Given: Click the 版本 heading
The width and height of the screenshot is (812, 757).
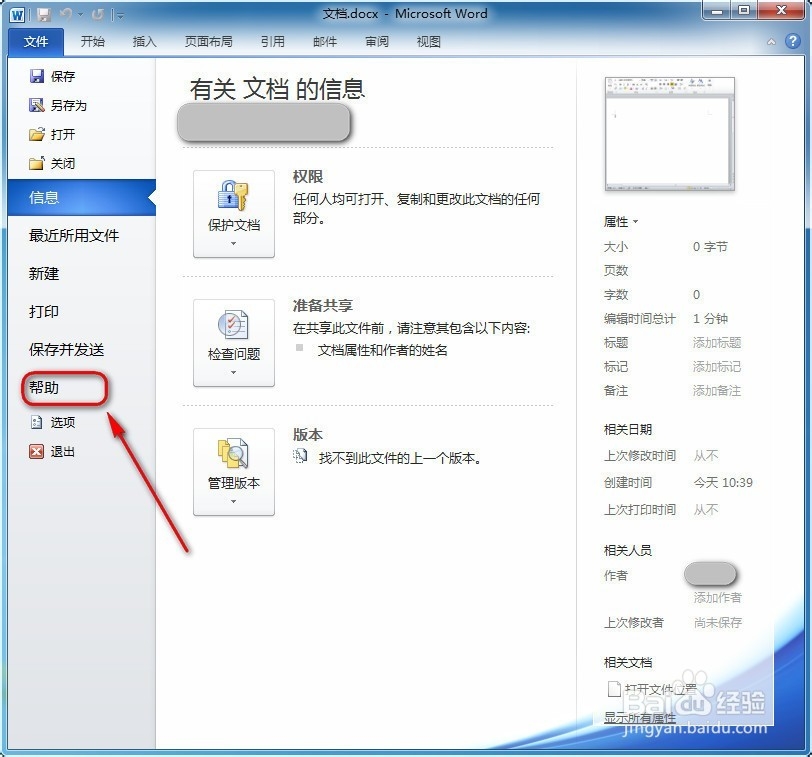Looking at the screenshot, I should 308,434.
